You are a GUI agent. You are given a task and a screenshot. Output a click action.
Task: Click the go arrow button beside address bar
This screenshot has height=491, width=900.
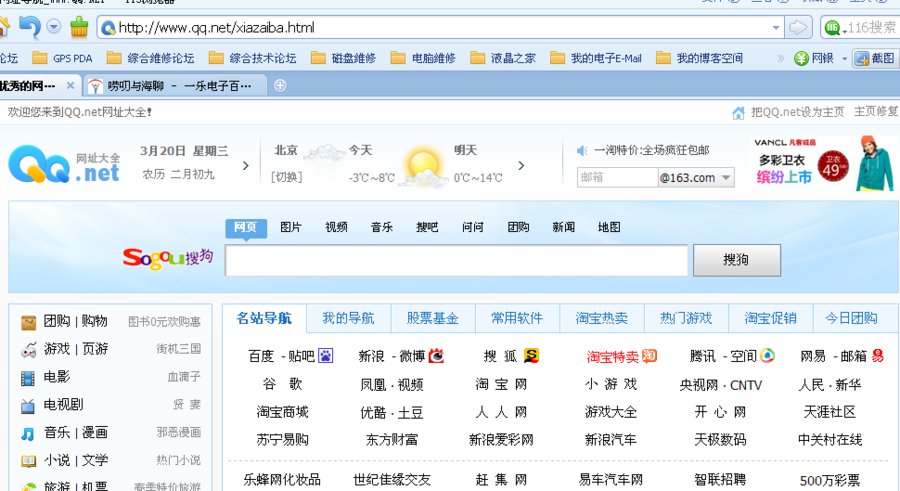[x=798, y=28]
